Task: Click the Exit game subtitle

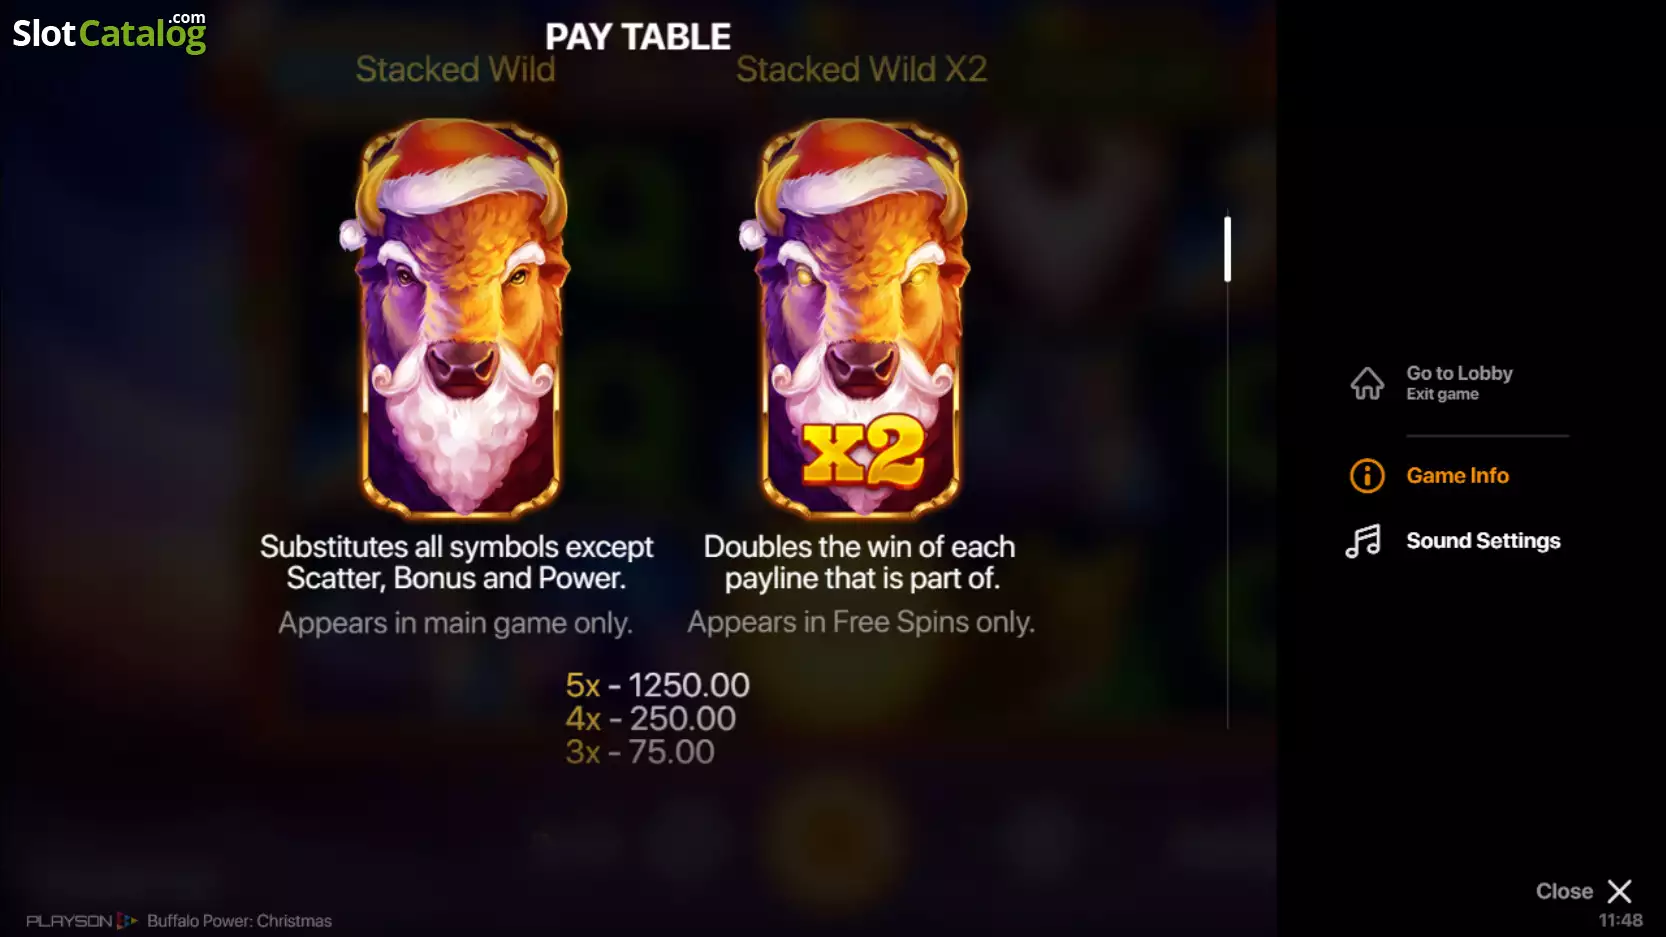Action: [1442, 394]
